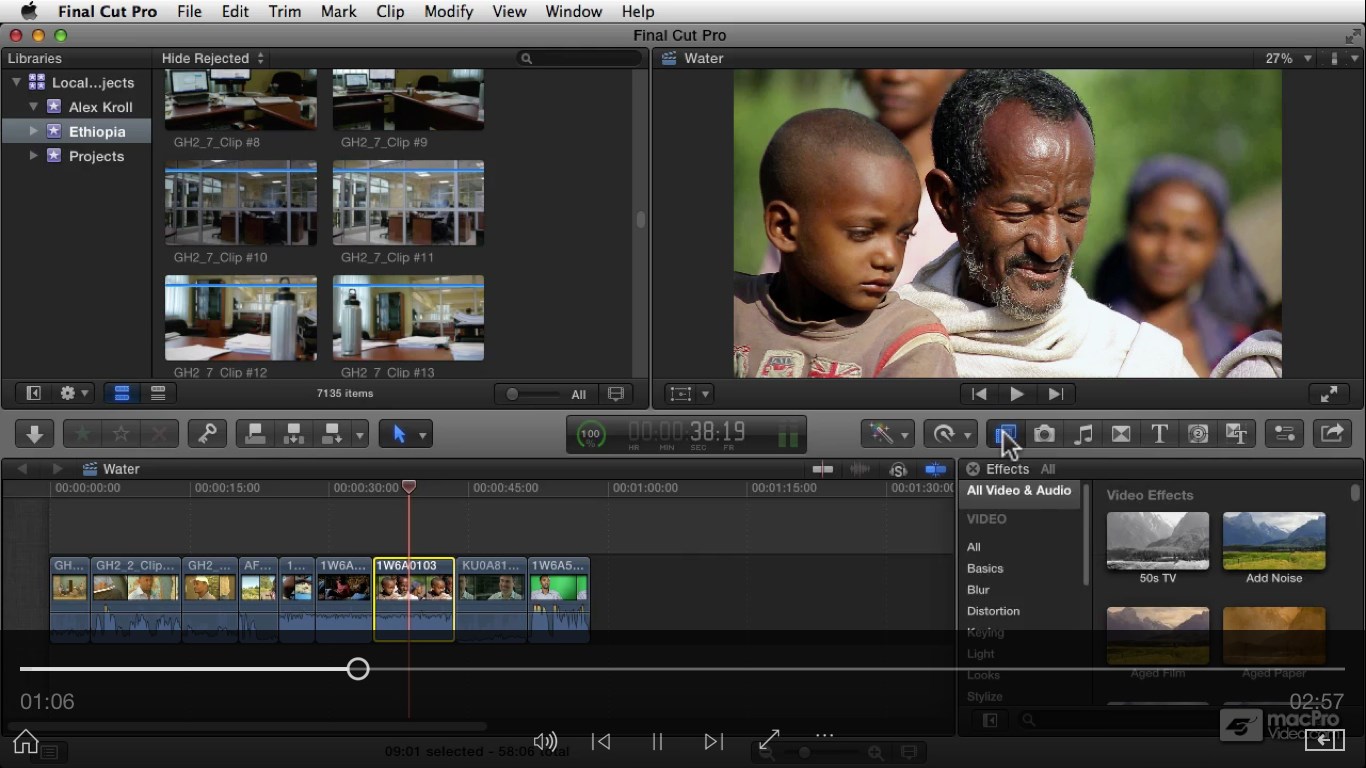Switch browser to filmstrip view
Viewport: 1366px width, 768px height.
tap(122, 394)
